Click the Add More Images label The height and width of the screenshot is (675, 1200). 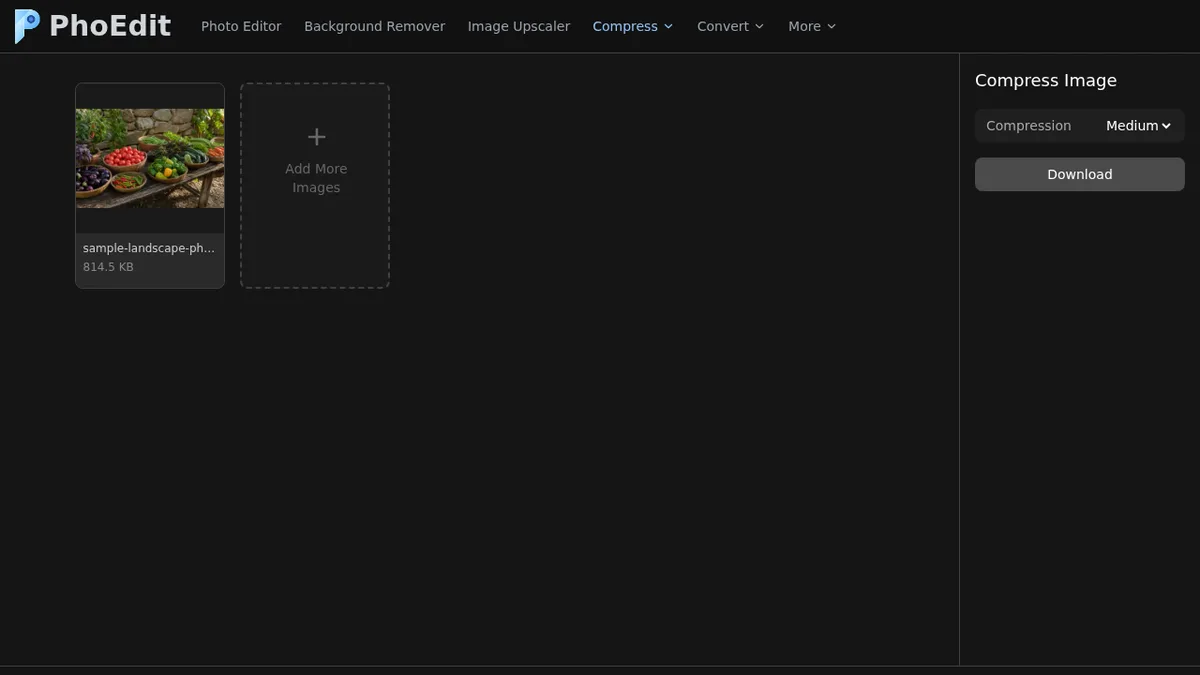tap(316, 178)
